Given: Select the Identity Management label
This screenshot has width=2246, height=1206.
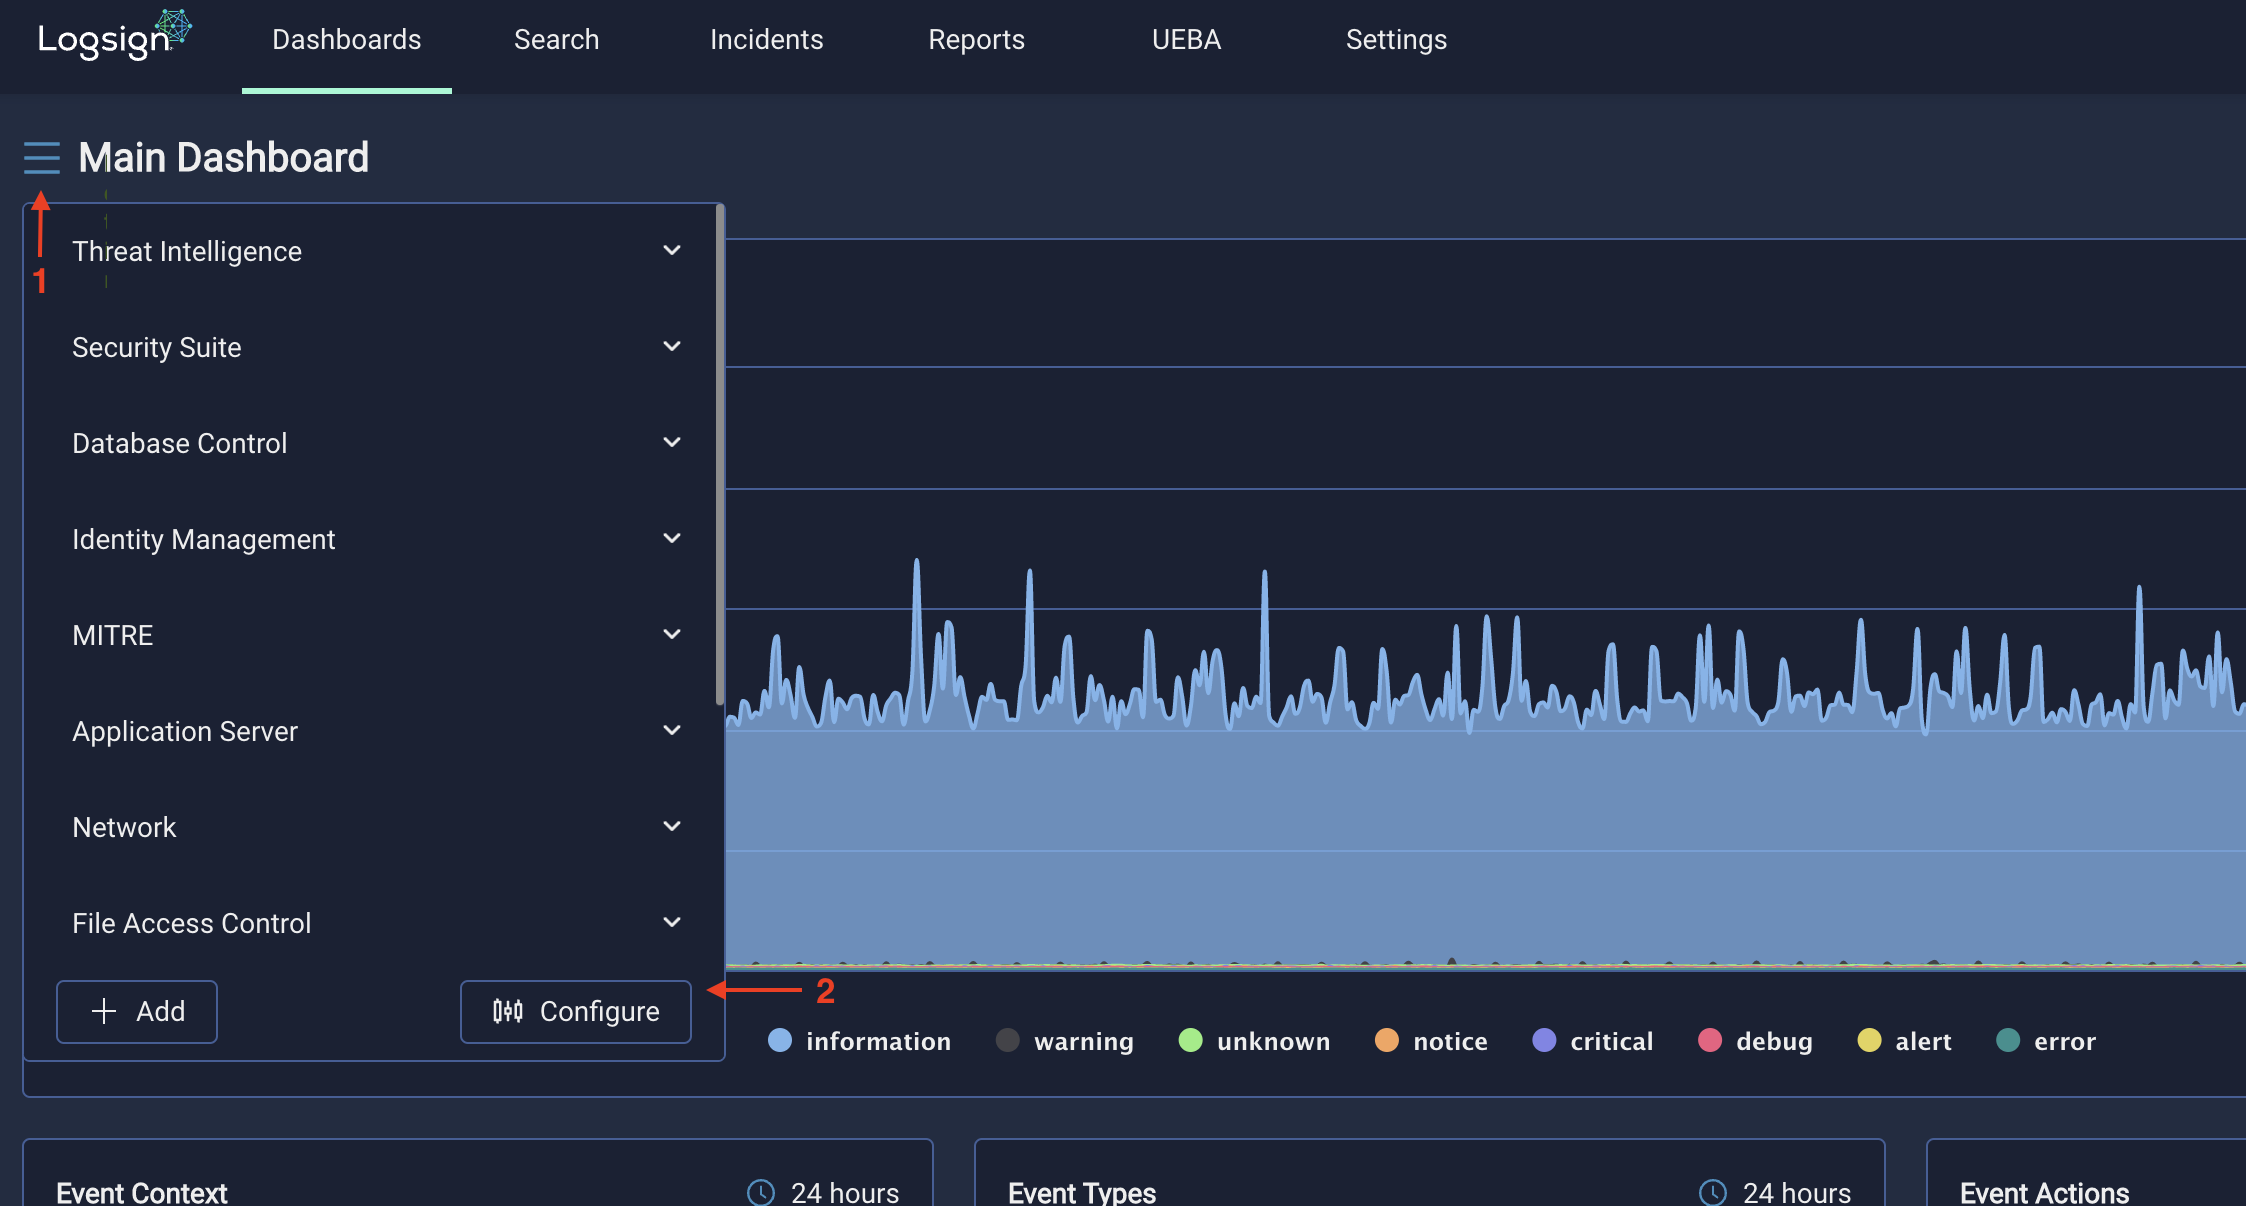Looking at the screenshot, I should pyautogui.click(x=204, y=539).
